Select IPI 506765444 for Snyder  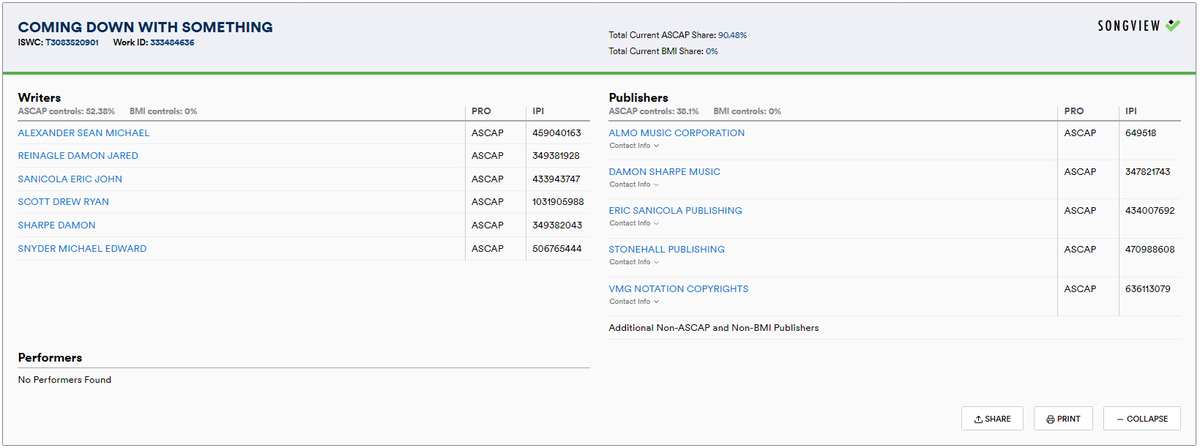coord(557,248)
